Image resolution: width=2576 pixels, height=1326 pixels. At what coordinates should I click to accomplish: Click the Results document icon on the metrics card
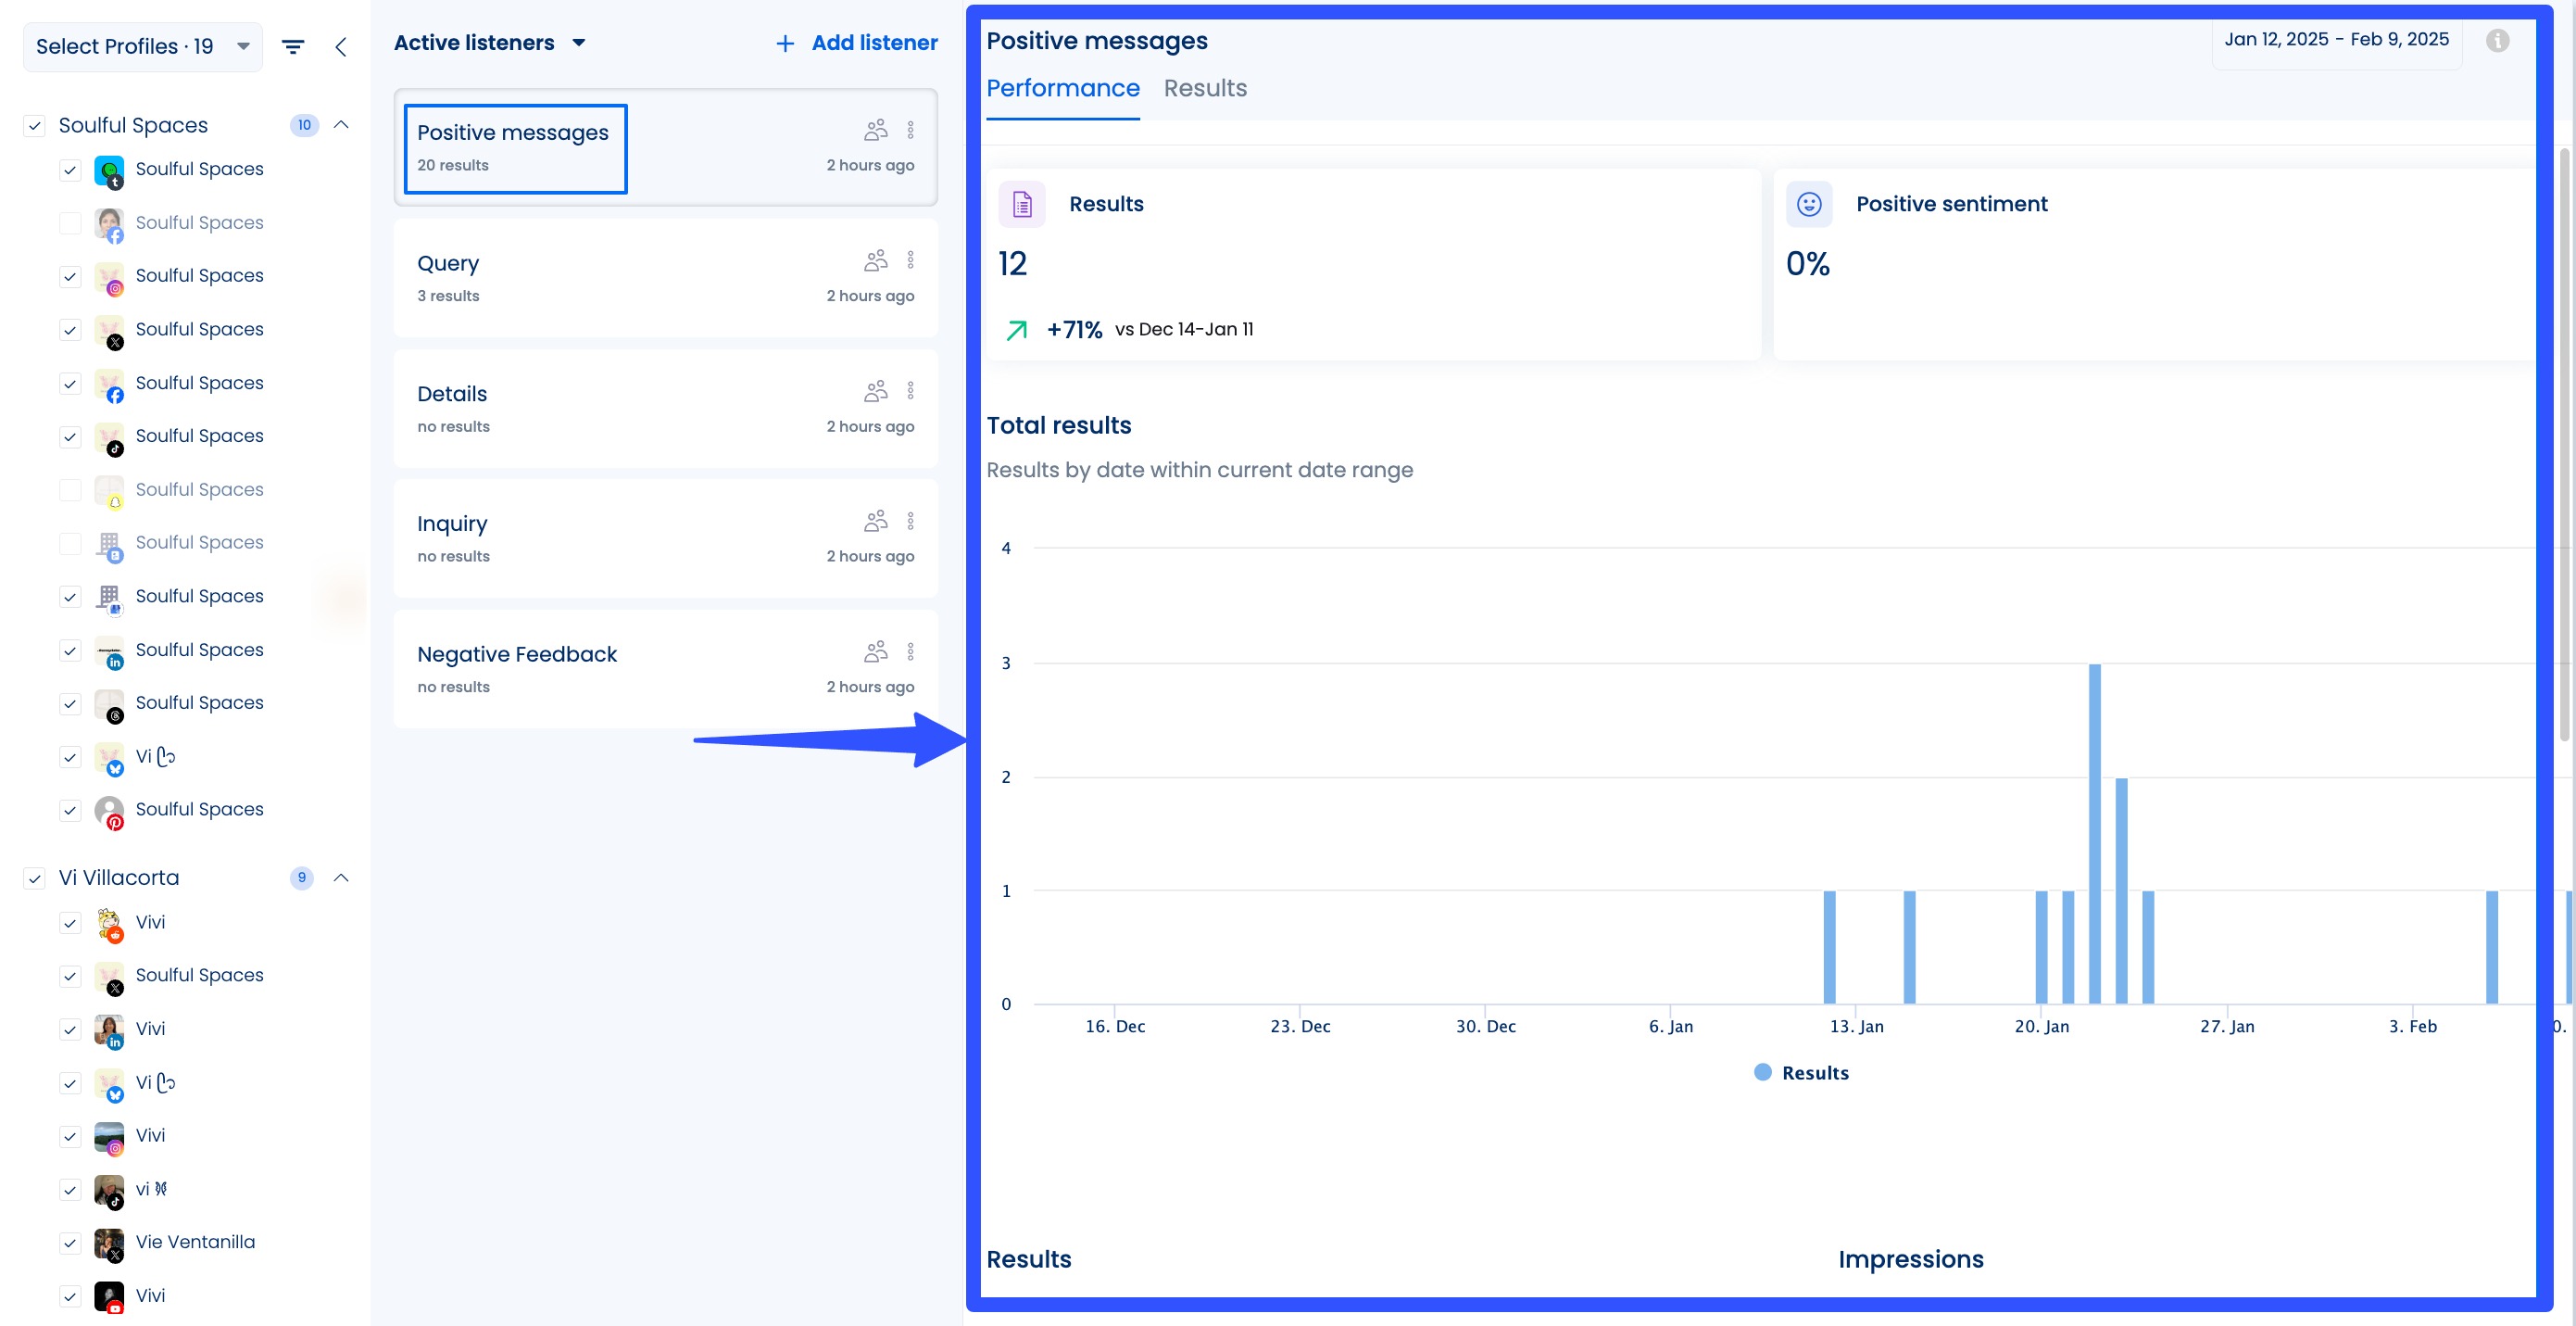pos(1022,203)
